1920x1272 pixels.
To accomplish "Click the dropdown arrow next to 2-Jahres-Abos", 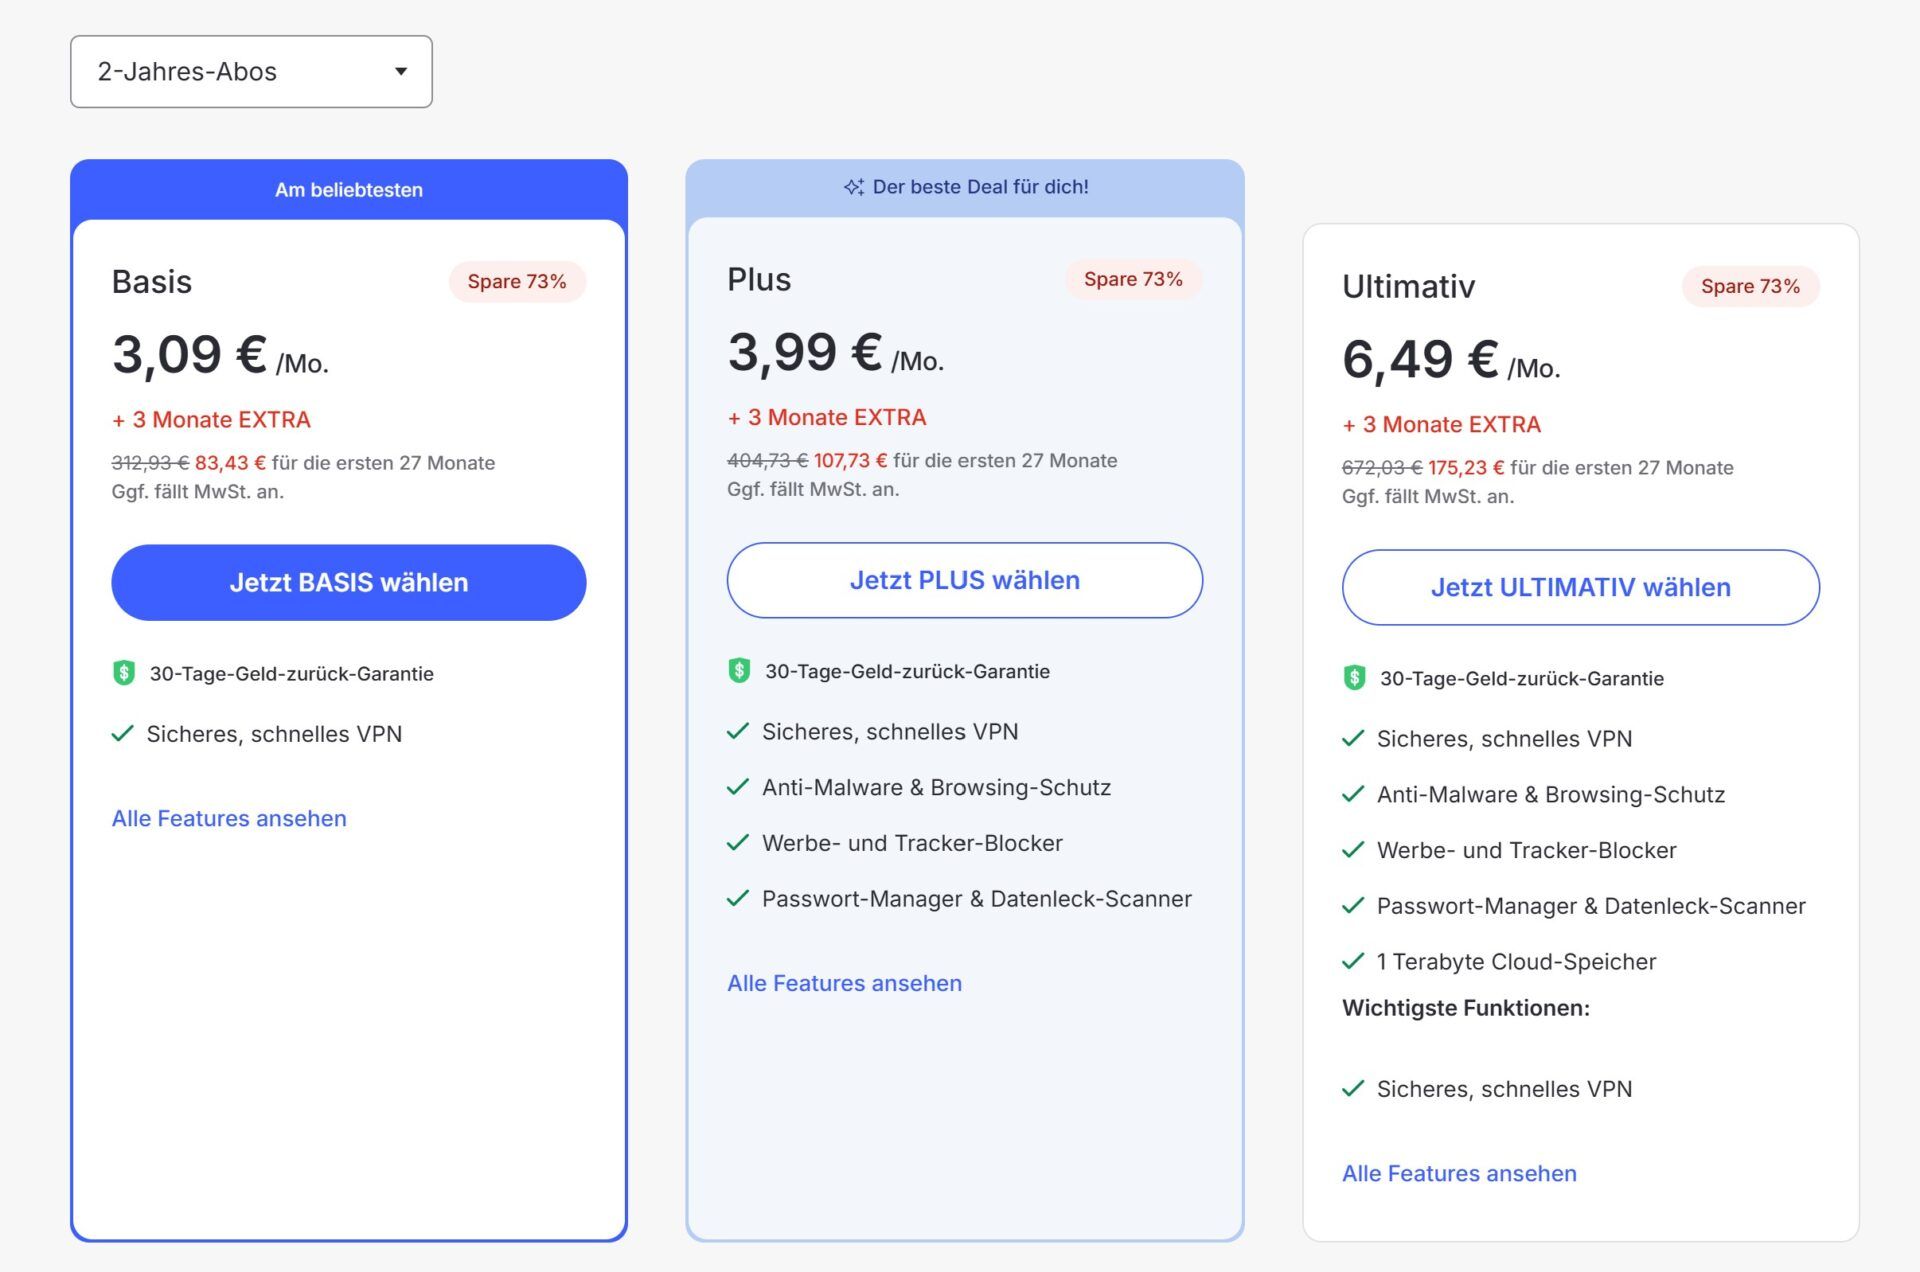I will tap(401, 72).
